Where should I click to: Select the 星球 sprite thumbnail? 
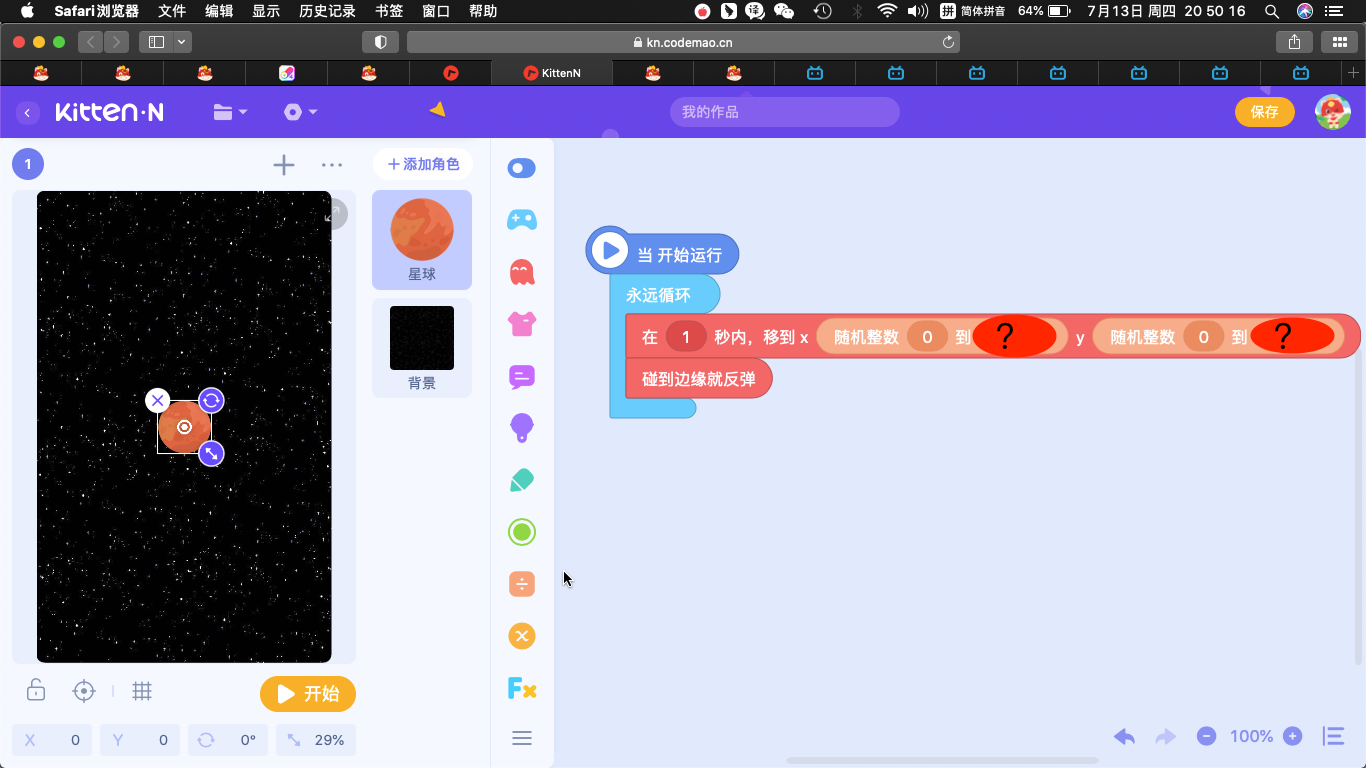tap(422, 240)
